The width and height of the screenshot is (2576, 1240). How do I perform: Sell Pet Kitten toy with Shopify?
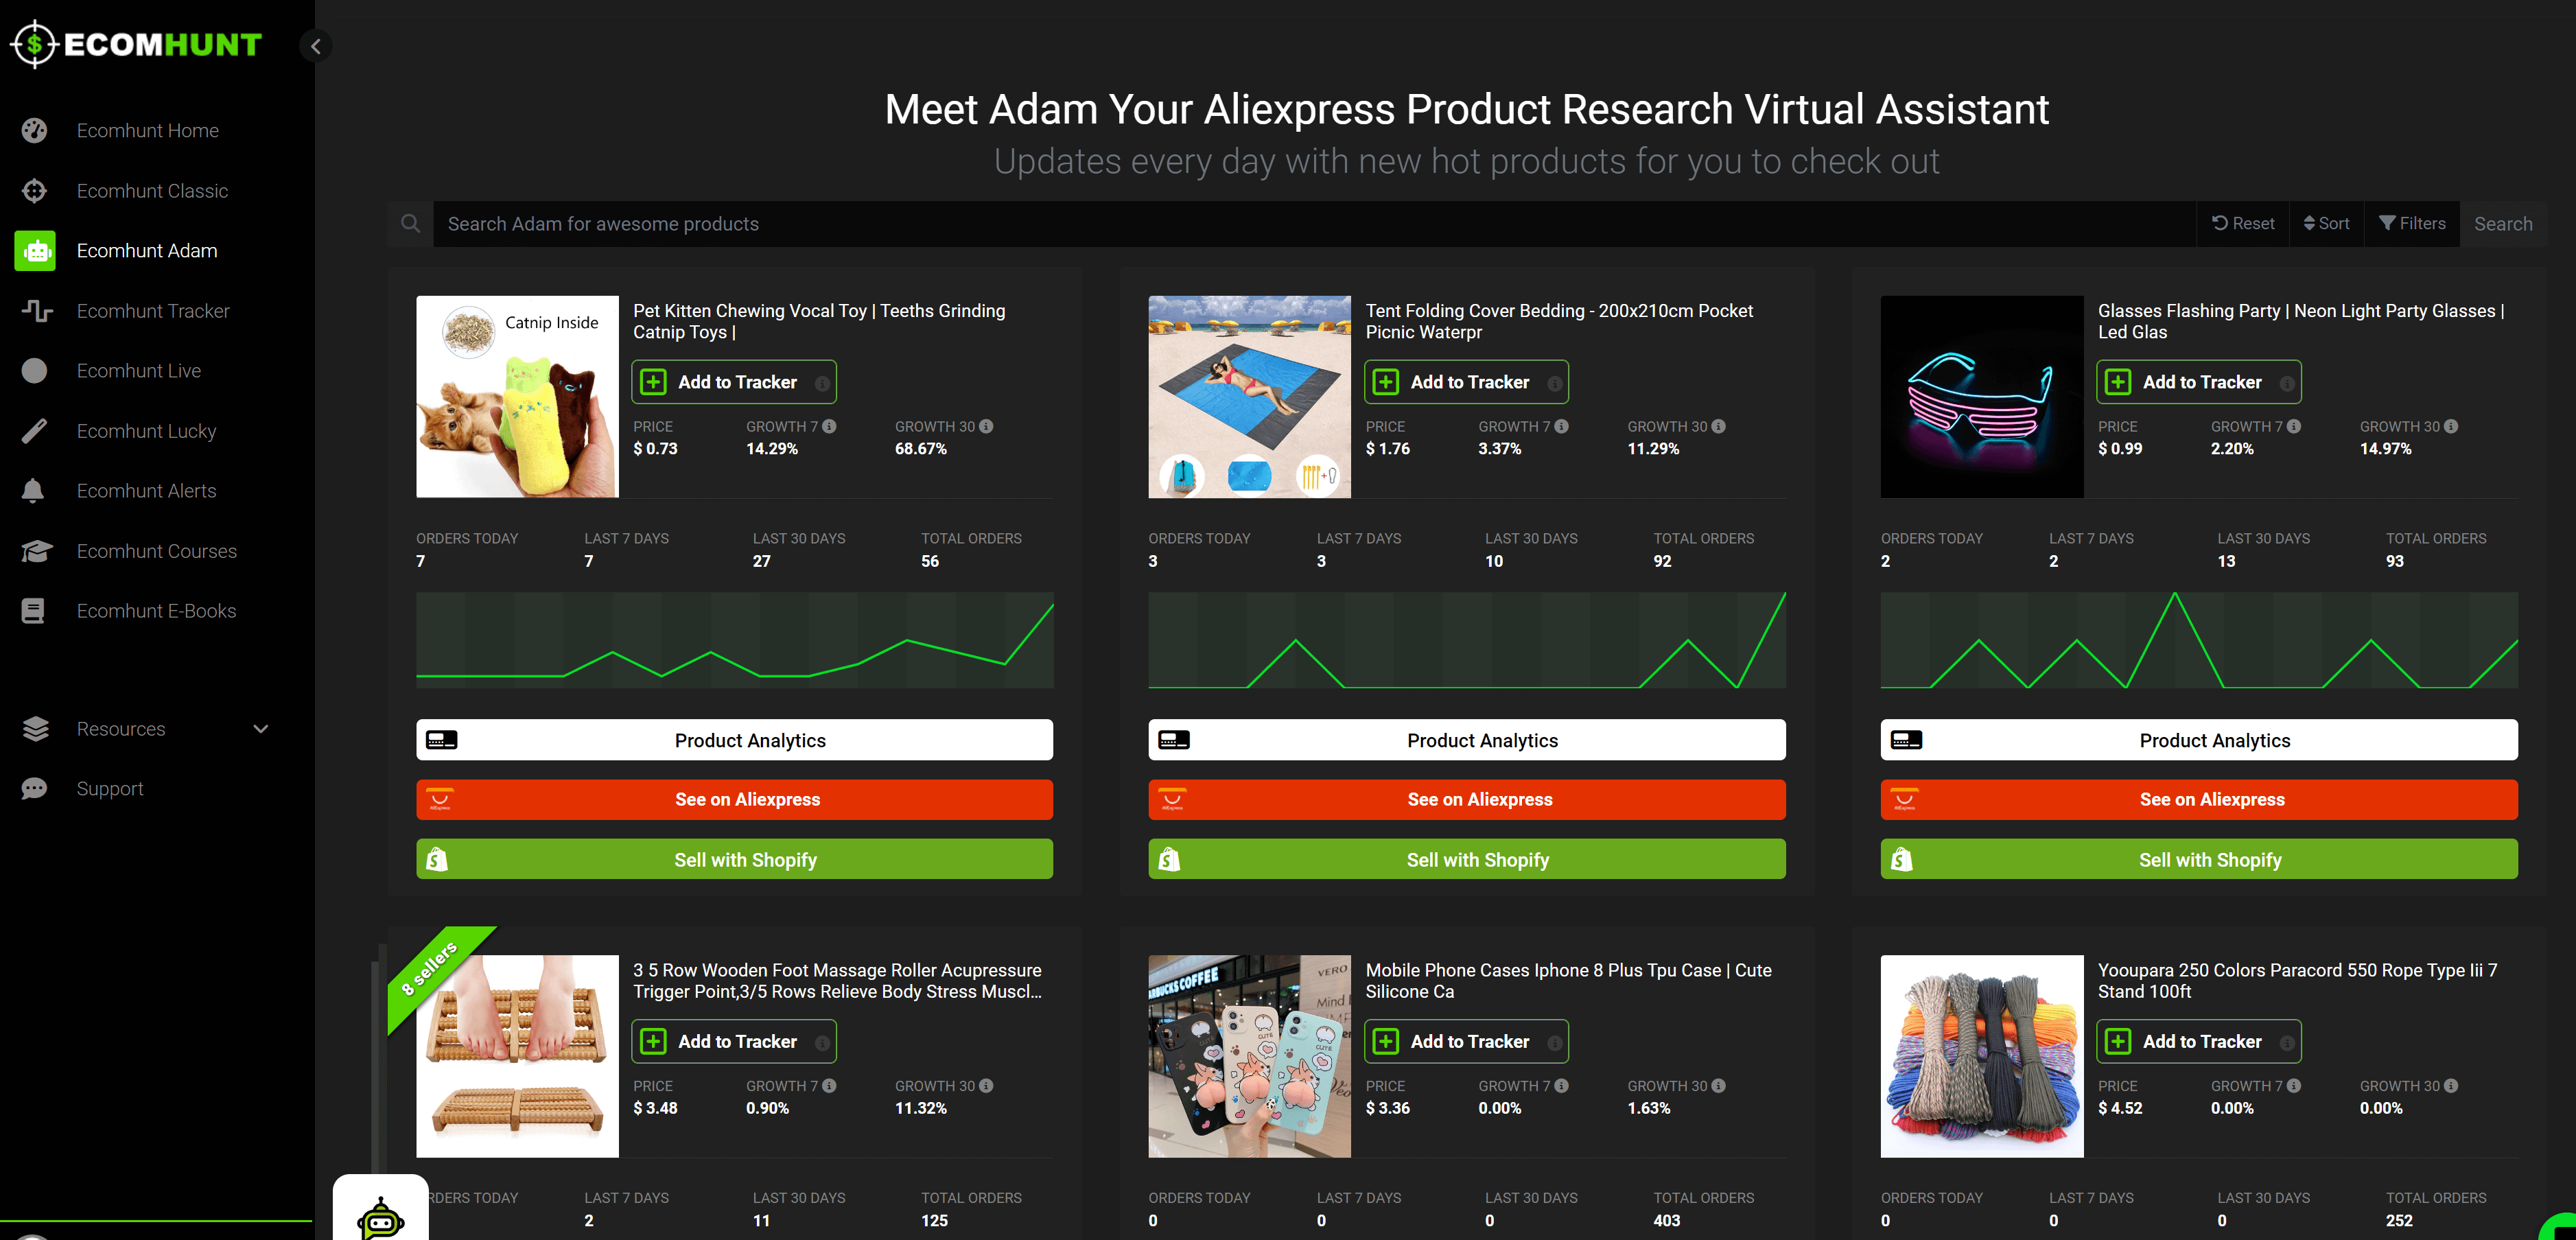pyautogui.click(x=735, y=859)
